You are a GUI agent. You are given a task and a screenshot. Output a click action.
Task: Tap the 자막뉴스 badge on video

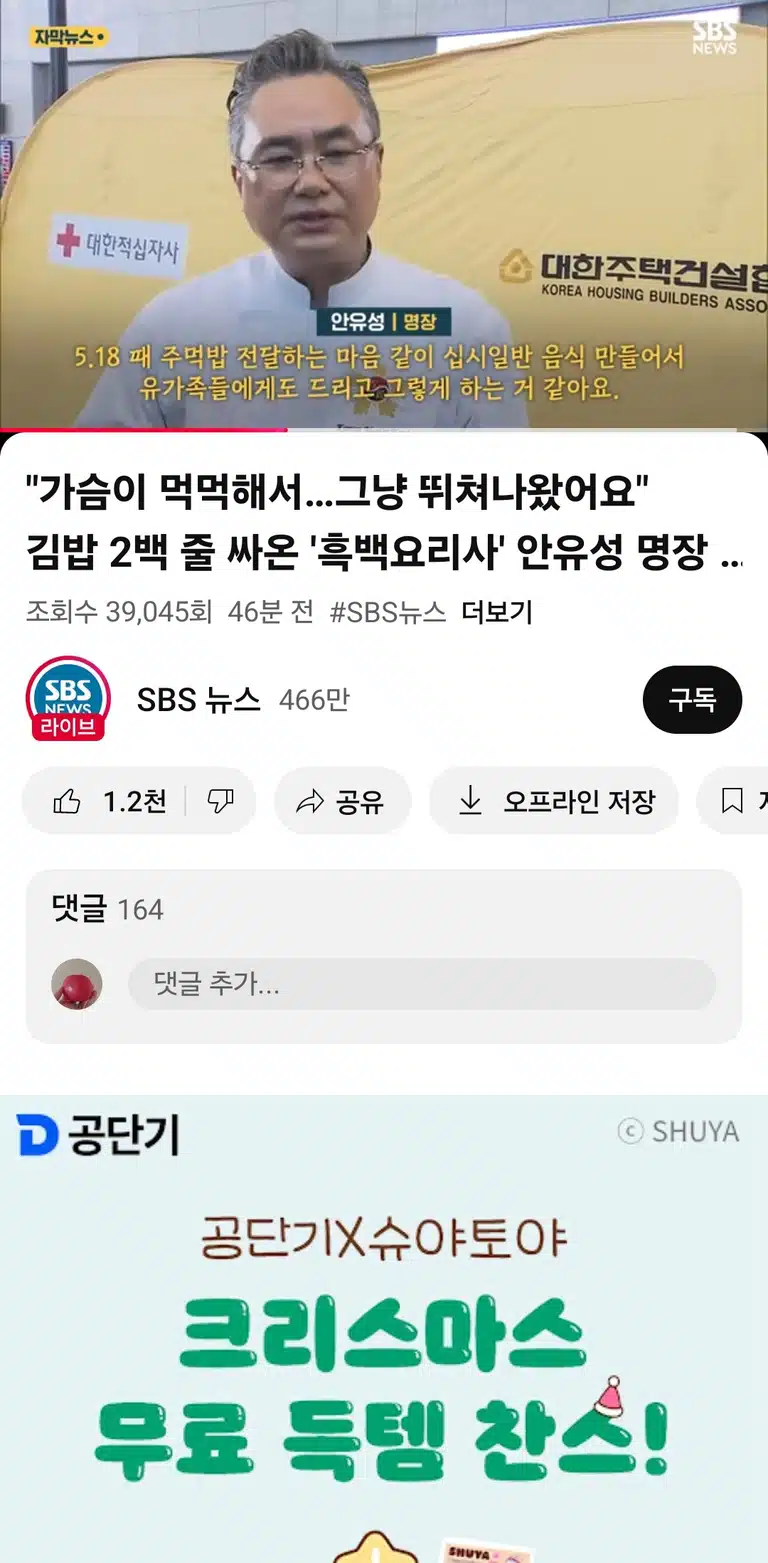pos(68,37)
